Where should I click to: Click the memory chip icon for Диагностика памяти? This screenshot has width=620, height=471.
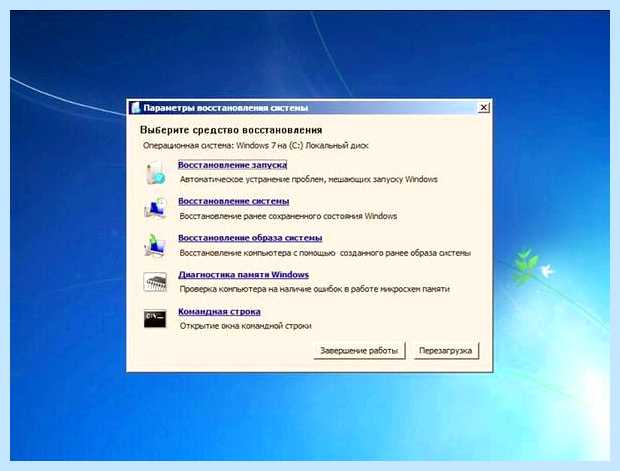coord(155,282)
